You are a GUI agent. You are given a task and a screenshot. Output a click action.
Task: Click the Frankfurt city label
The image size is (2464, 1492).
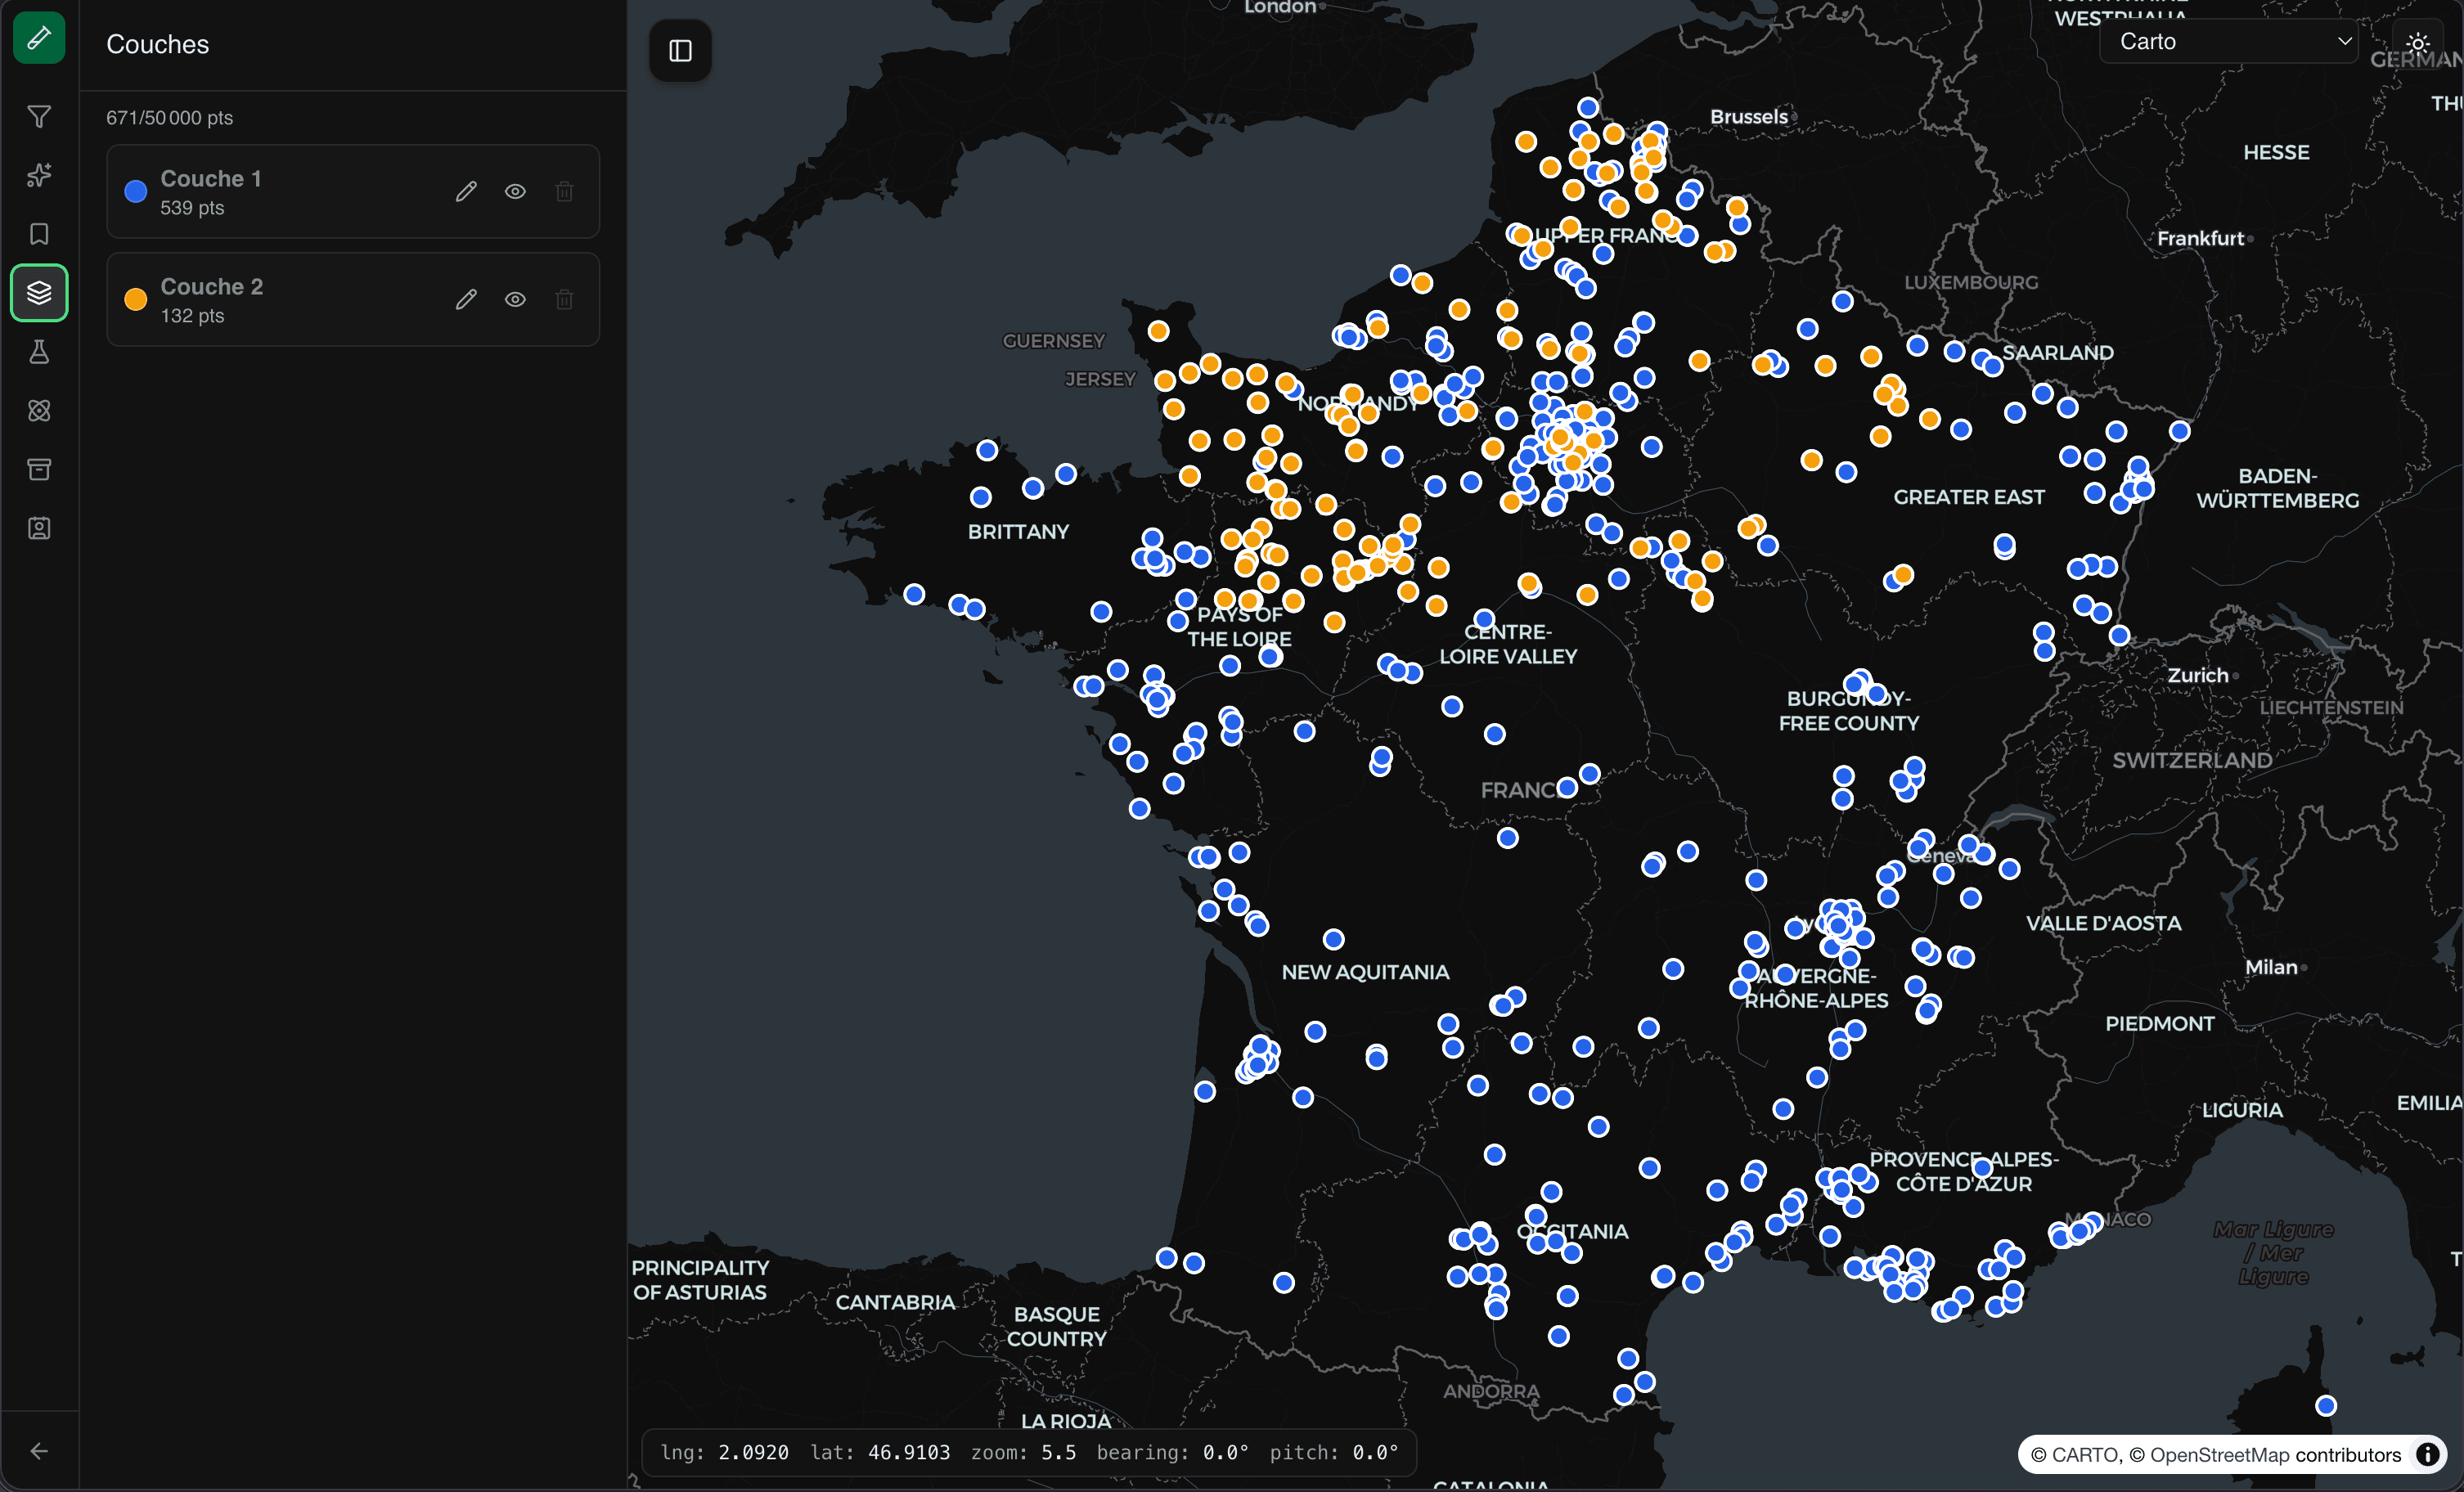(2200, 238)
